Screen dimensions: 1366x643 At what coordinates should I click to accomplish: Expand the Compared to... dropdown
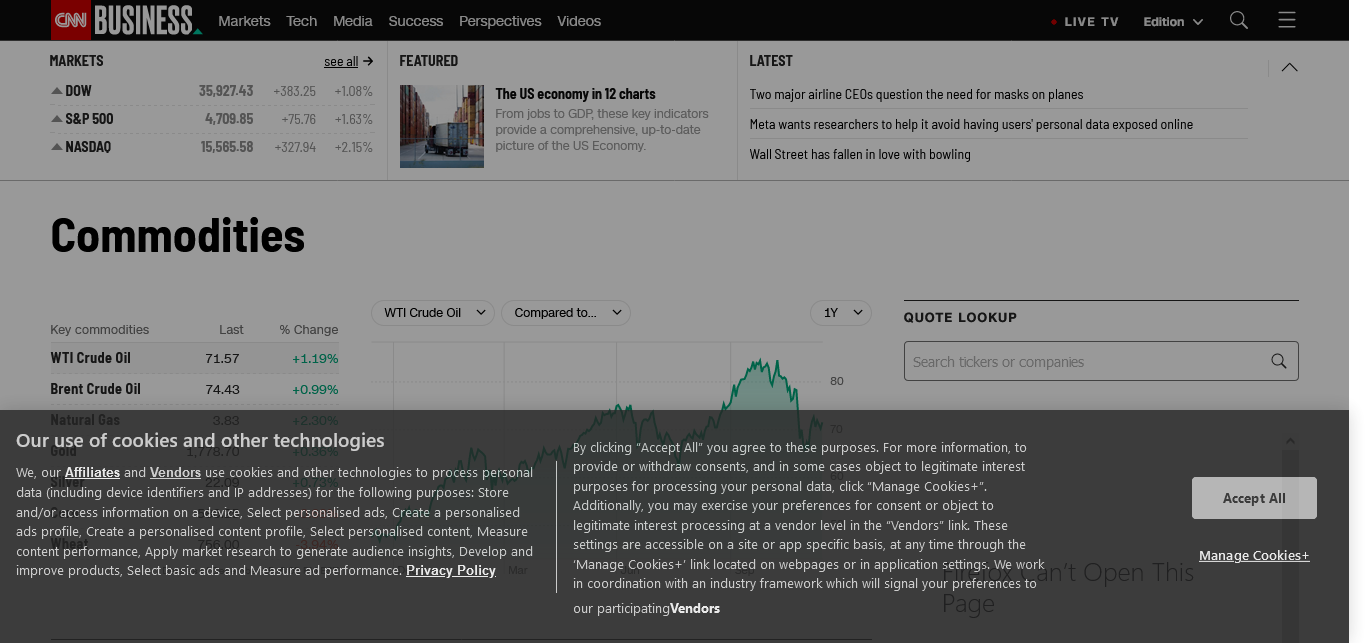click(565, 313)
